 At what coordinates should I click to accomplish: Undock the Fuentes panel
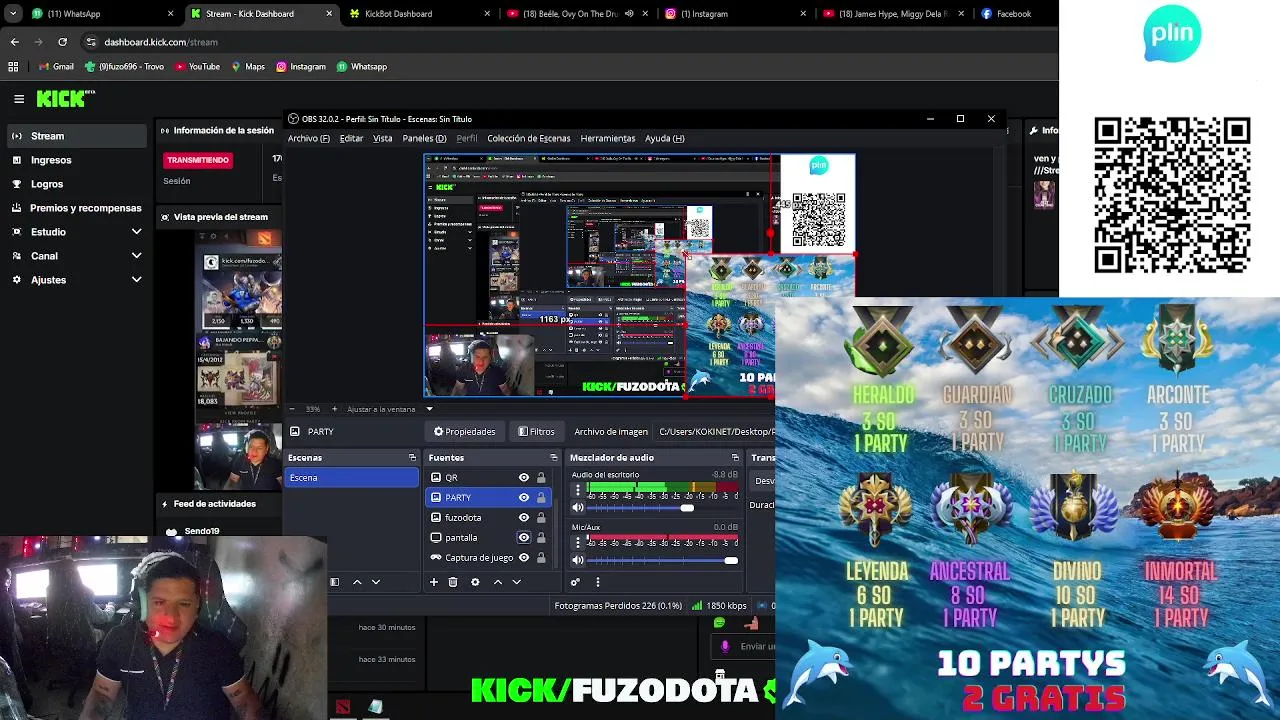click(x=553, y=458)
